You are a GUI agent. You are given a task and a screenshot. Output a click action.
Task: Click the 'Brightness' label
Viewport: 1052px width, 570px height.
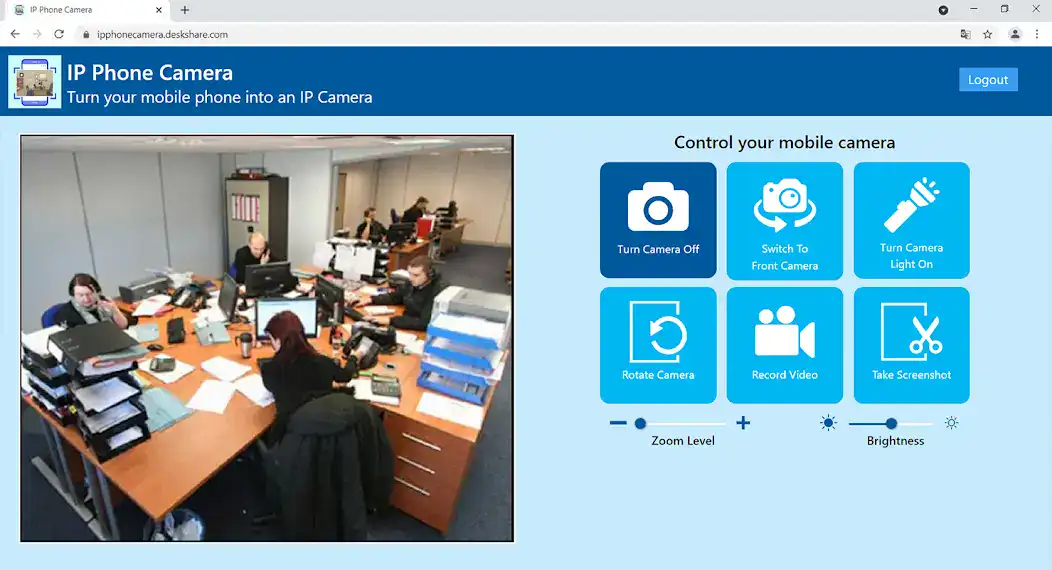pyautogui.click(x=895, y=441)
